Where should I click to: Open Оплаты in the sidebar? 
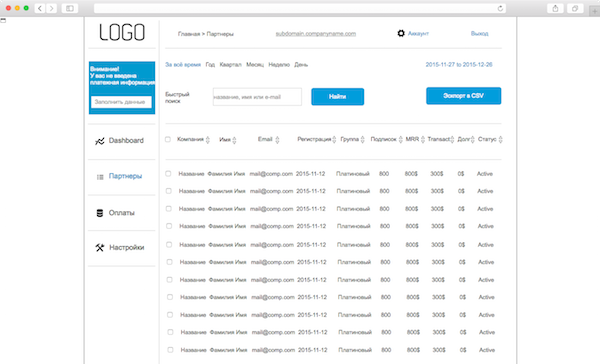(122, 213)
